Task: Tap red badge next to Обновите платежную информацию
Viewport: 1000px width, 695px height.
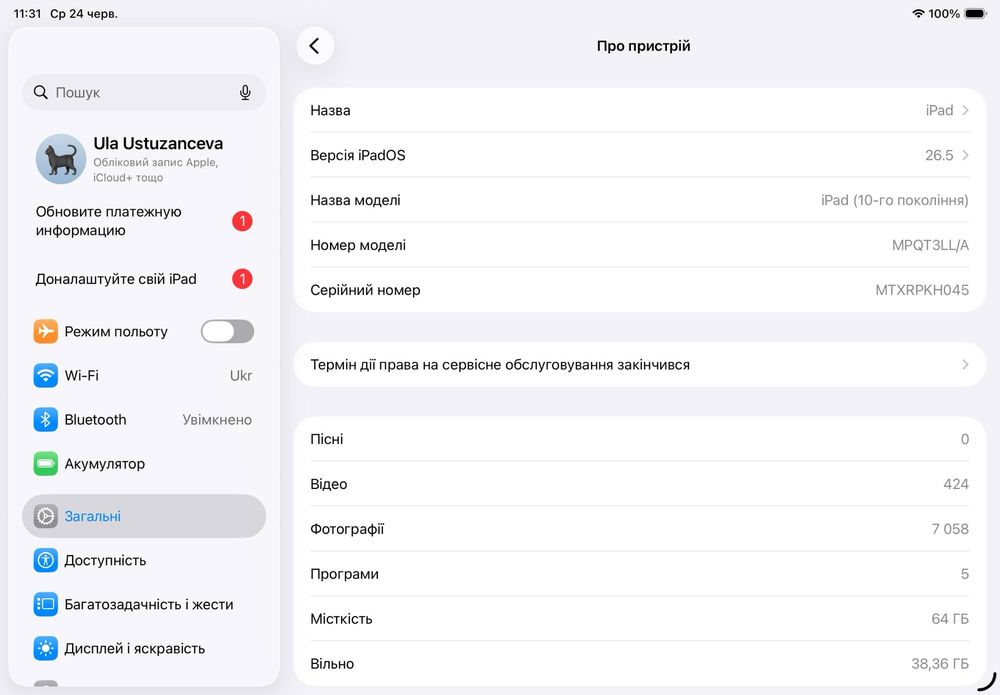Action: point(242,221)
